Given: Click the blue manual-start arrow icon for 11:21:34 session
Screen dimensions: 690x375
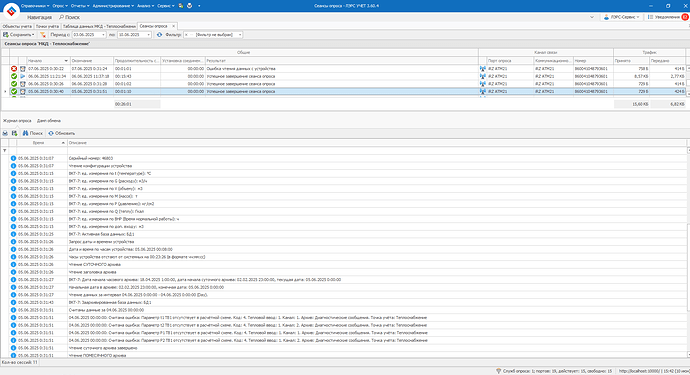Looking at the screenshot, I should point(22,76).
